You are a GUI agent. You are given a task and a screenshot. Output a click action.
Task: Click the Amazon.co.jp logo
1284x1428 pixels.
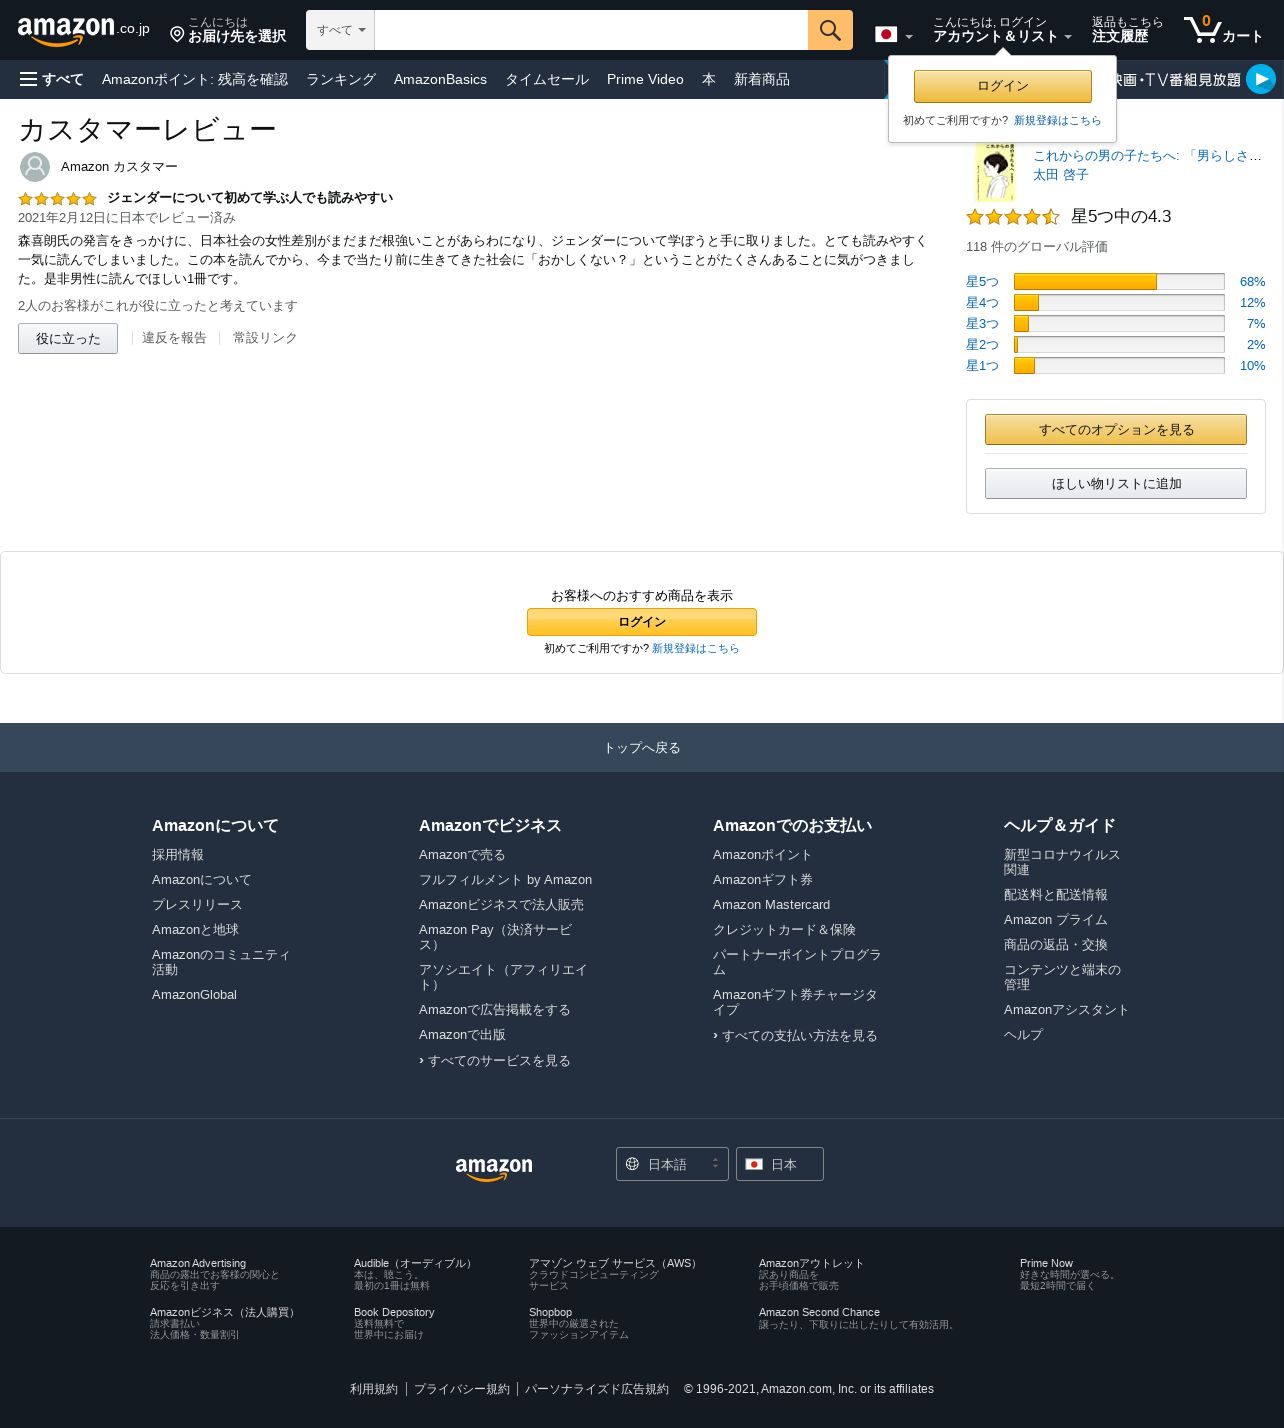84,30
